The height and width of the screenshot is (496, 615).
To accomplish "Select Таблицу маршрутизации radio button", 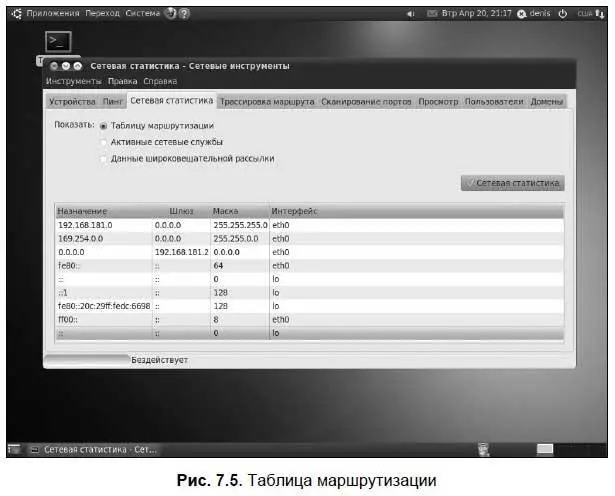I will pos(104,126).
